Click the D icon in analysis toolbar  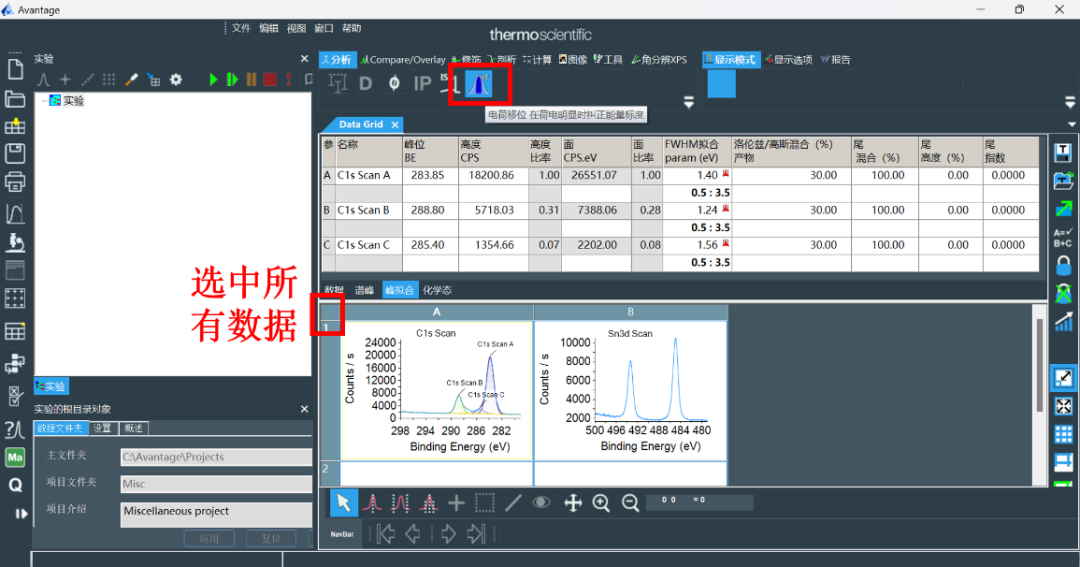pos(365,84)
